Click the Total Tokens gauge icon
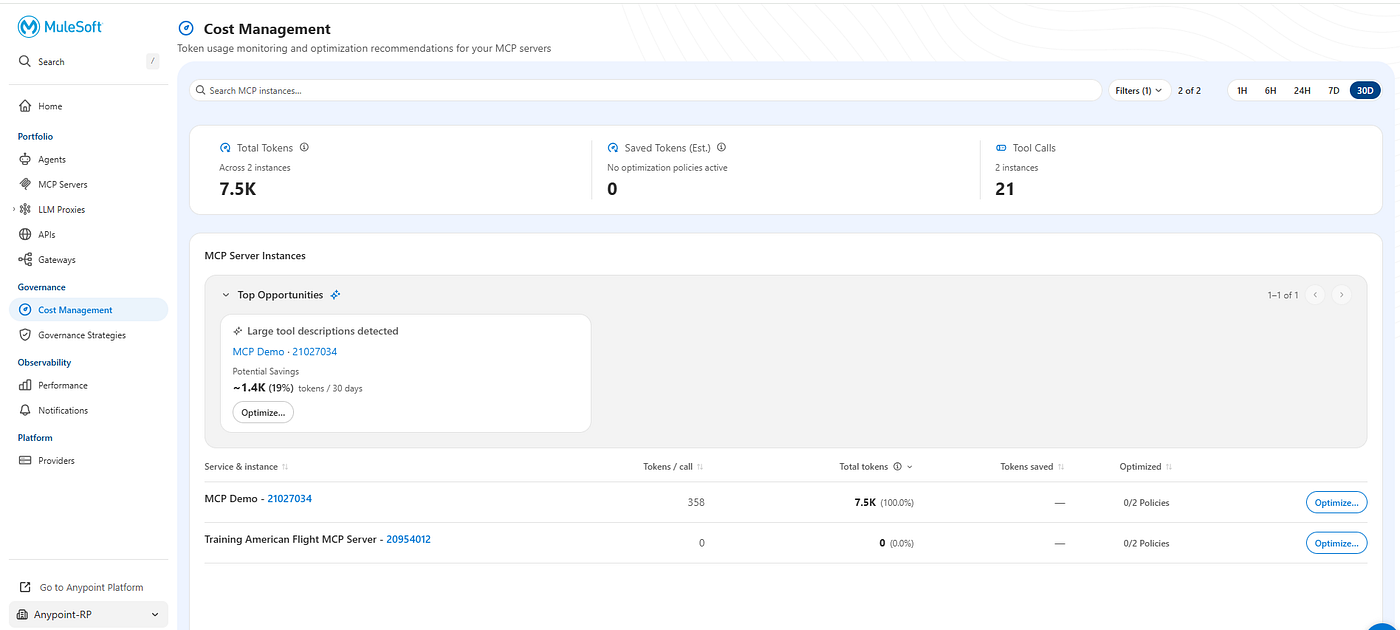This screenshot has width=1400, height=630. coord(225,148)
